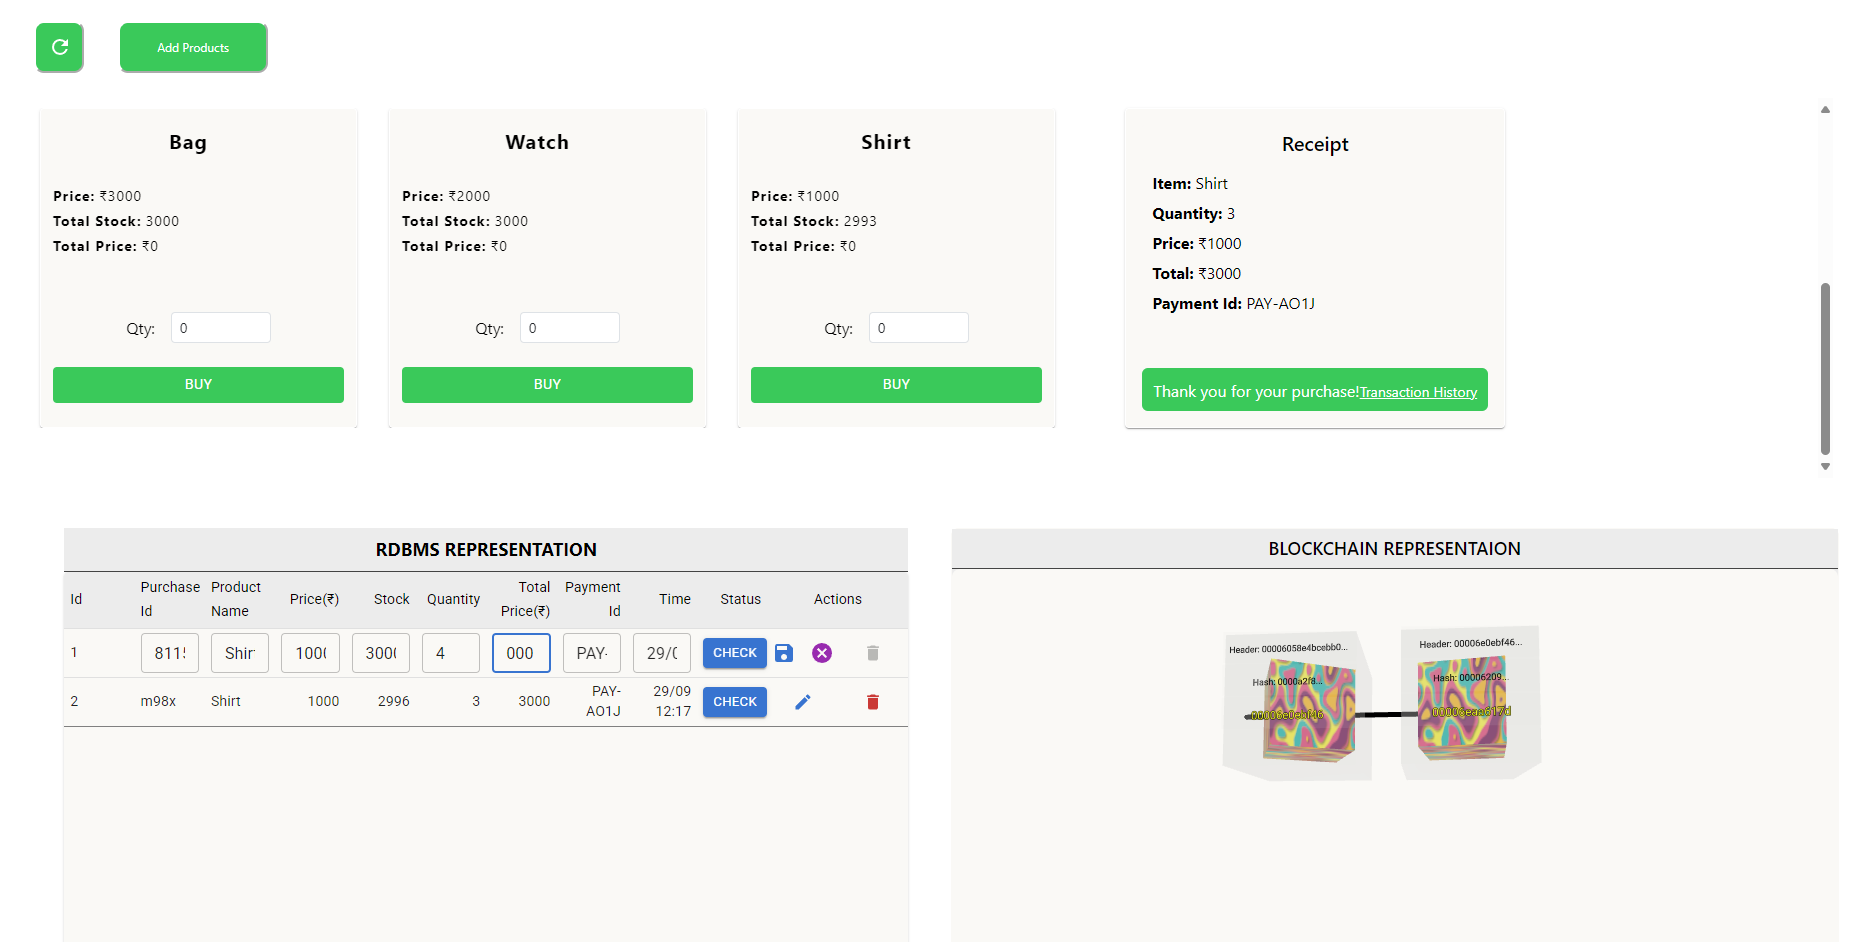
Task: Save the edited row with the disk icon
Action: point(784,653)
